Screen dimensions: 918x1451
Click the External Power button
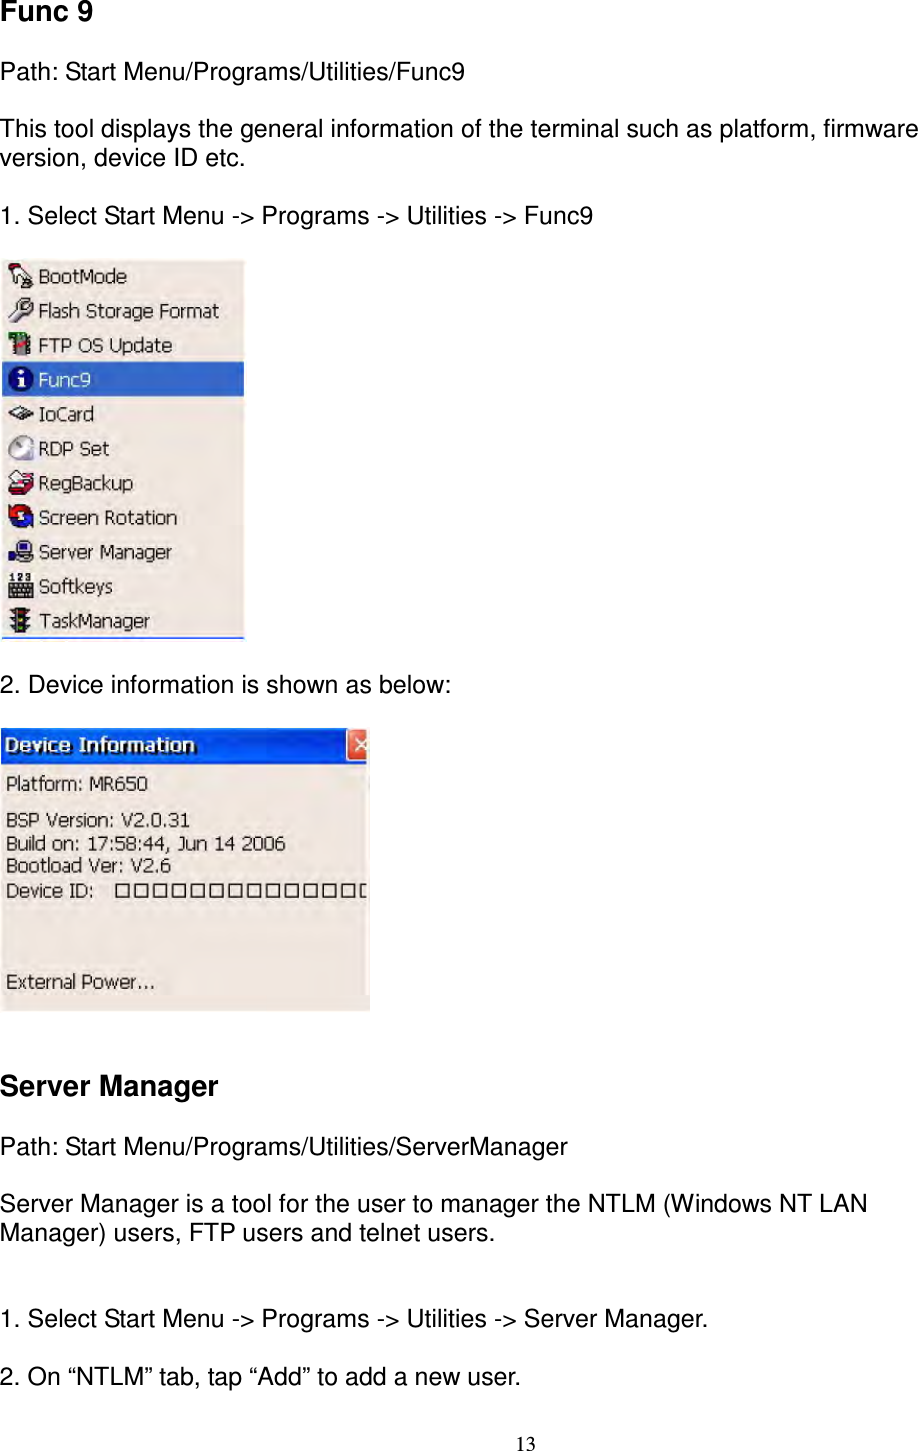pyautogui.click(x=80, y=982)
